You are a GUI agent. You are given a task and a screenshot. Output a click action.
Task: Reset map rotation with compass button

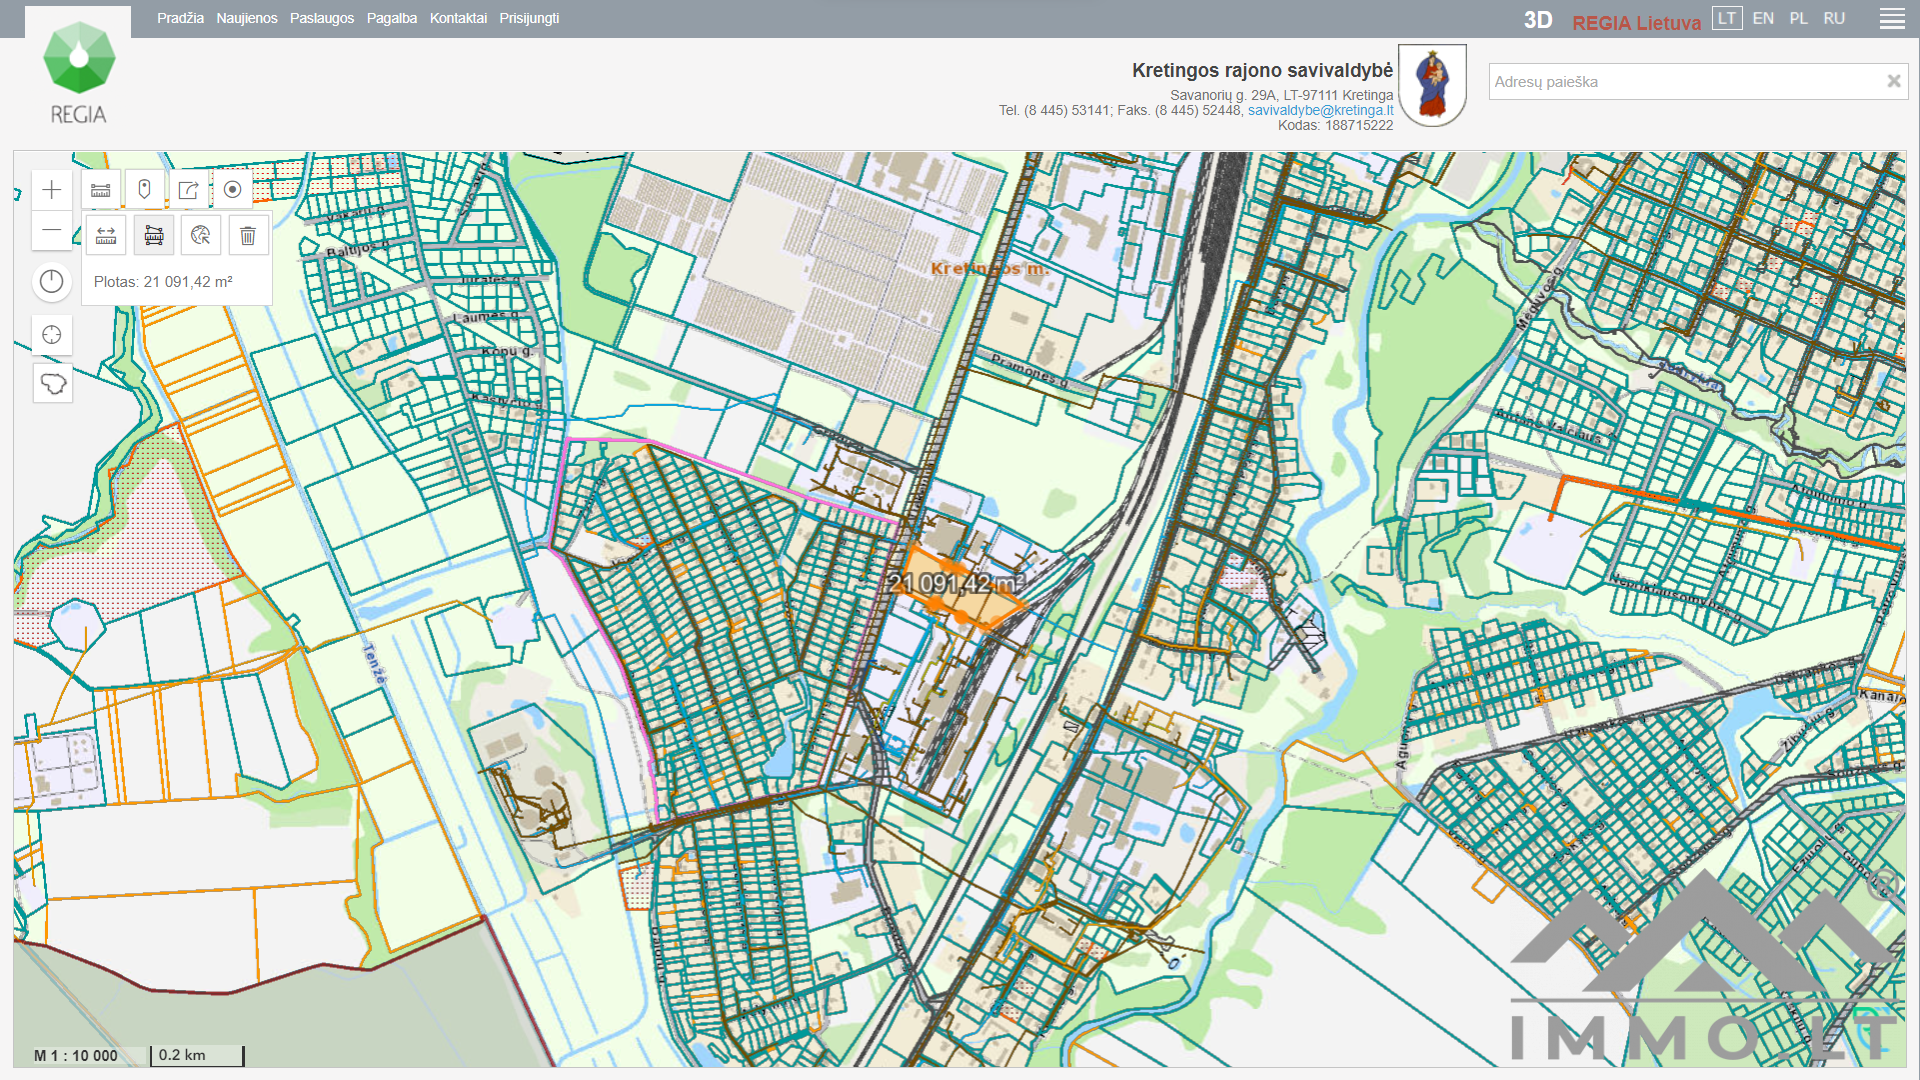pyautogui.click(x=52, y=282)
